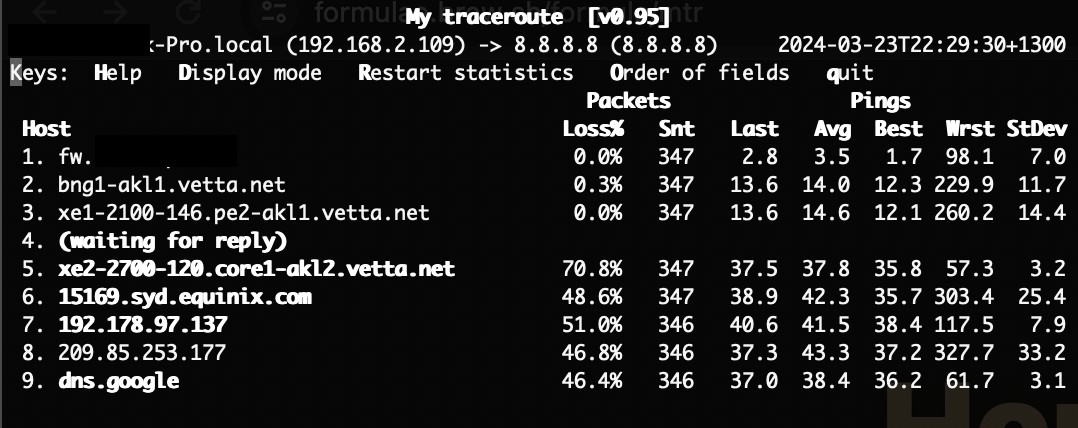
Task: Click the Host column header
Action: point(46,129)
